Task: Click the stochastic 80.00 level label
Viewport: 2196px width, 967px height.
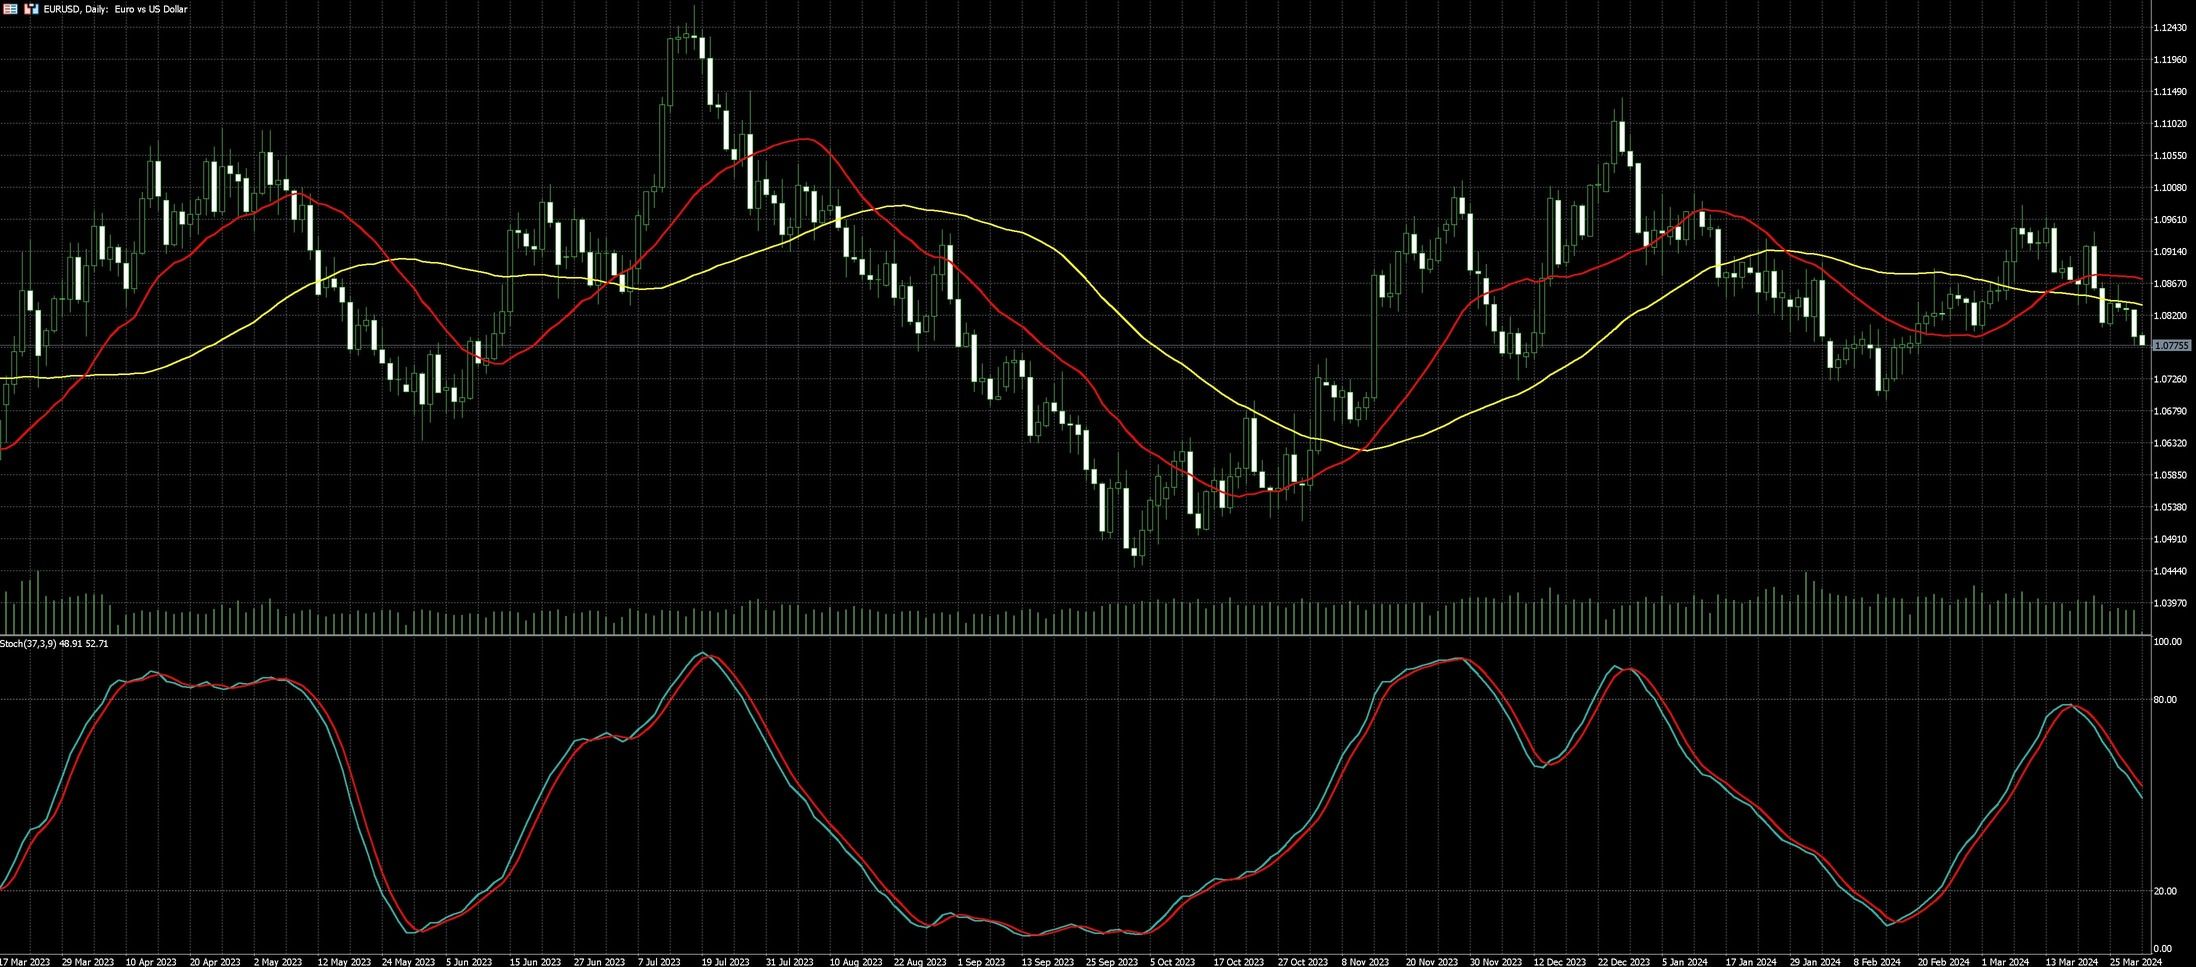Action: point(2164,700)
